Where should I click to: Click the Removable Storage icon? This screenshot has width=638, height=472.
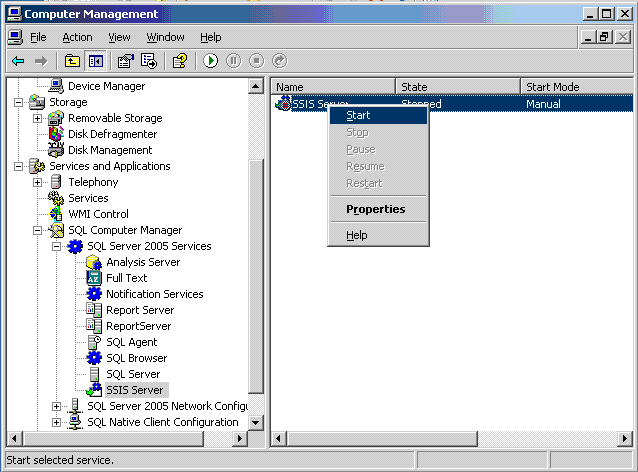tap(56, 118)
